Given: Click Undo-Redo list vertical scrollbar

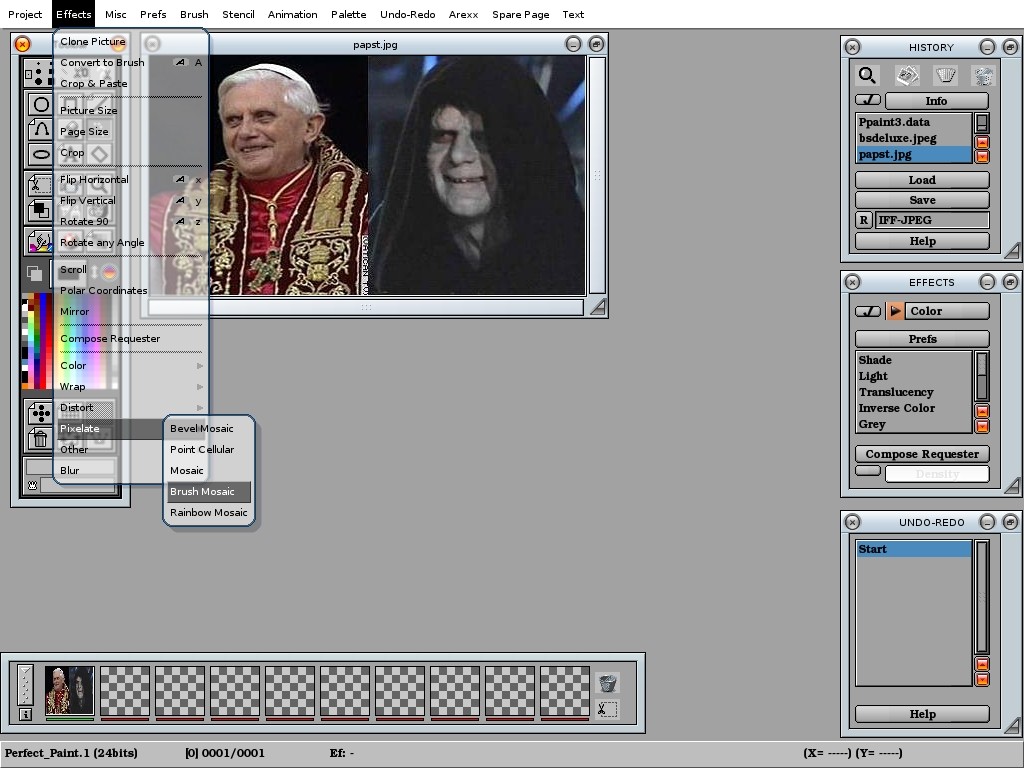Looking at the screenshot, I should (982, 597).
